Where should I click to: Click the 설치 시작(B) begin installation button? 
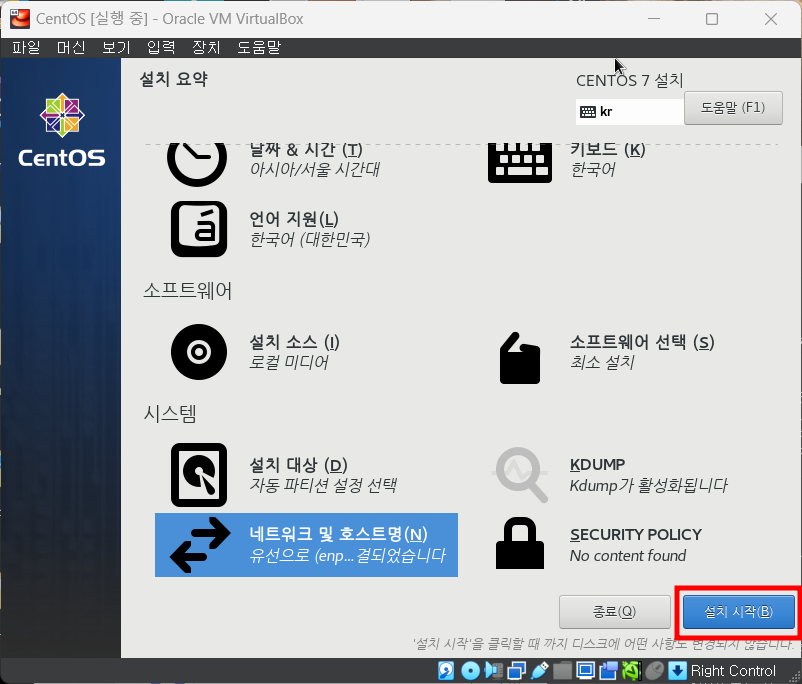pyautogui.click(x=739, y=611)
